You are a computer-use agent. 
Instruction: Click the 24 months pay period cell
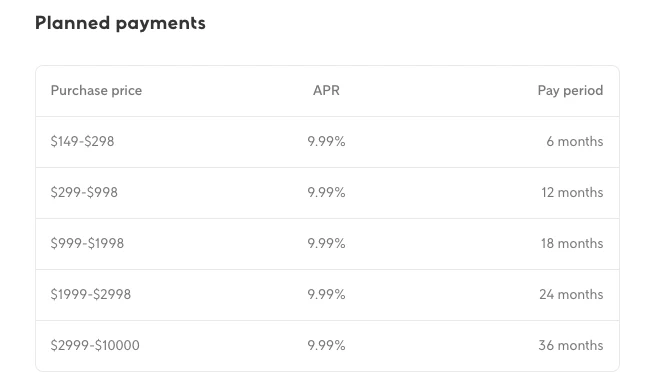(571, 294)
